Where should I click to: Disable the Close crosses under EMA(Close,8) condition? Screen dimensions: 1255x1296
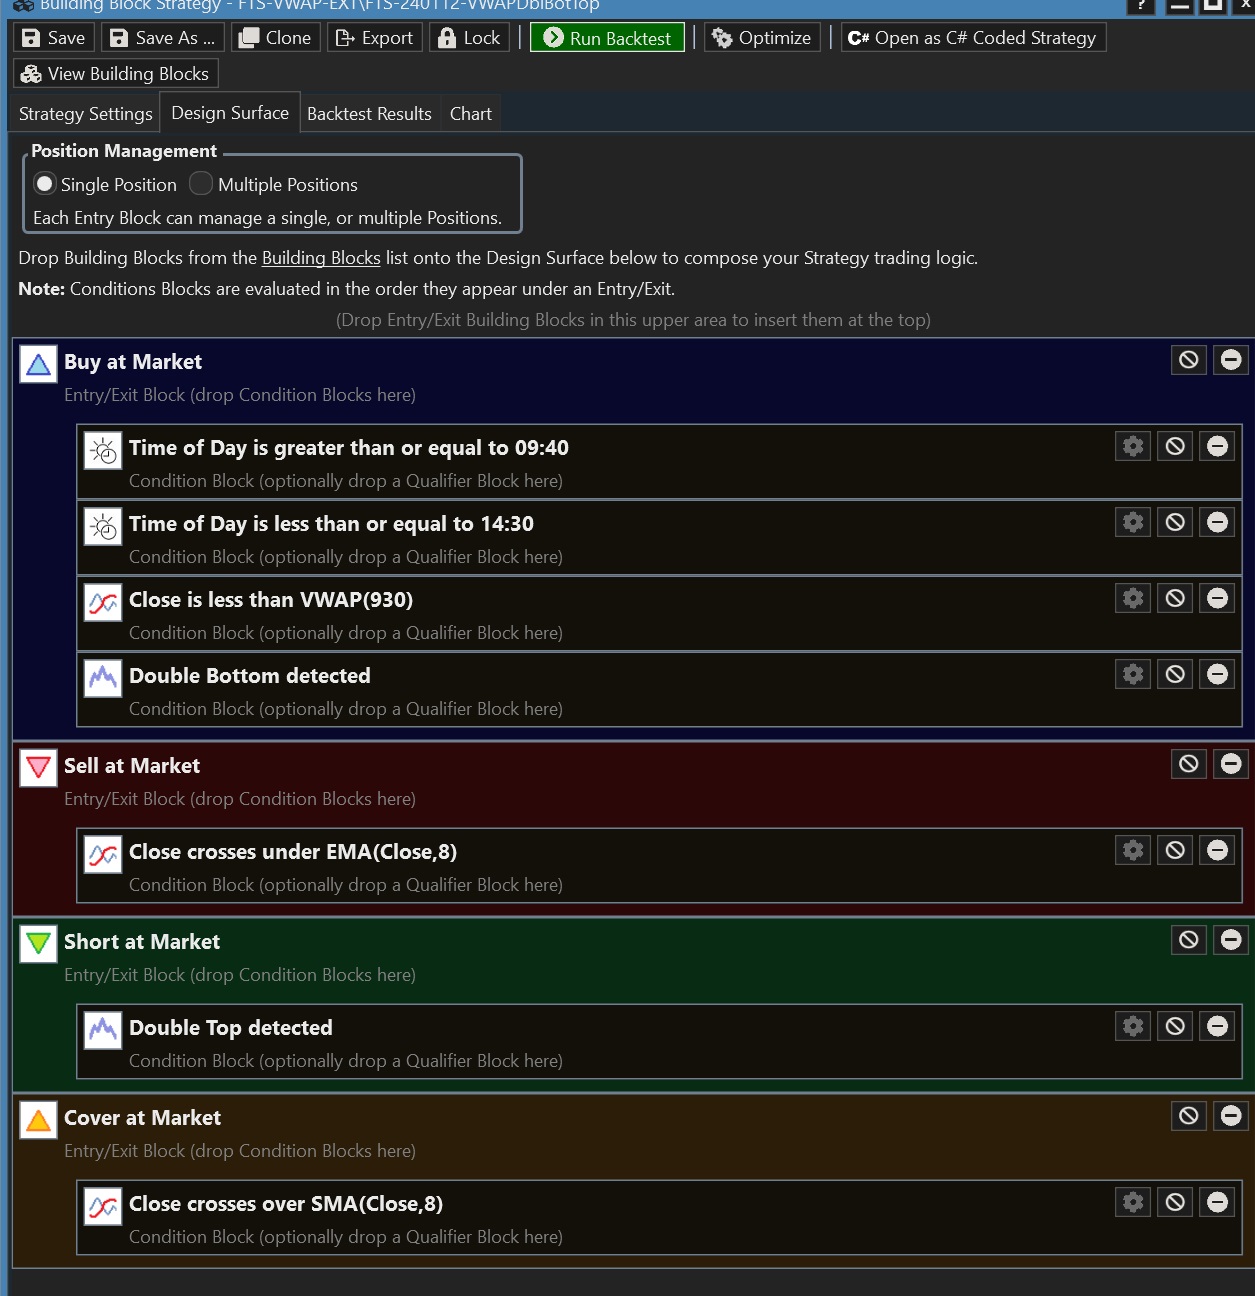pyautogui.click(x=1175, y=850)
